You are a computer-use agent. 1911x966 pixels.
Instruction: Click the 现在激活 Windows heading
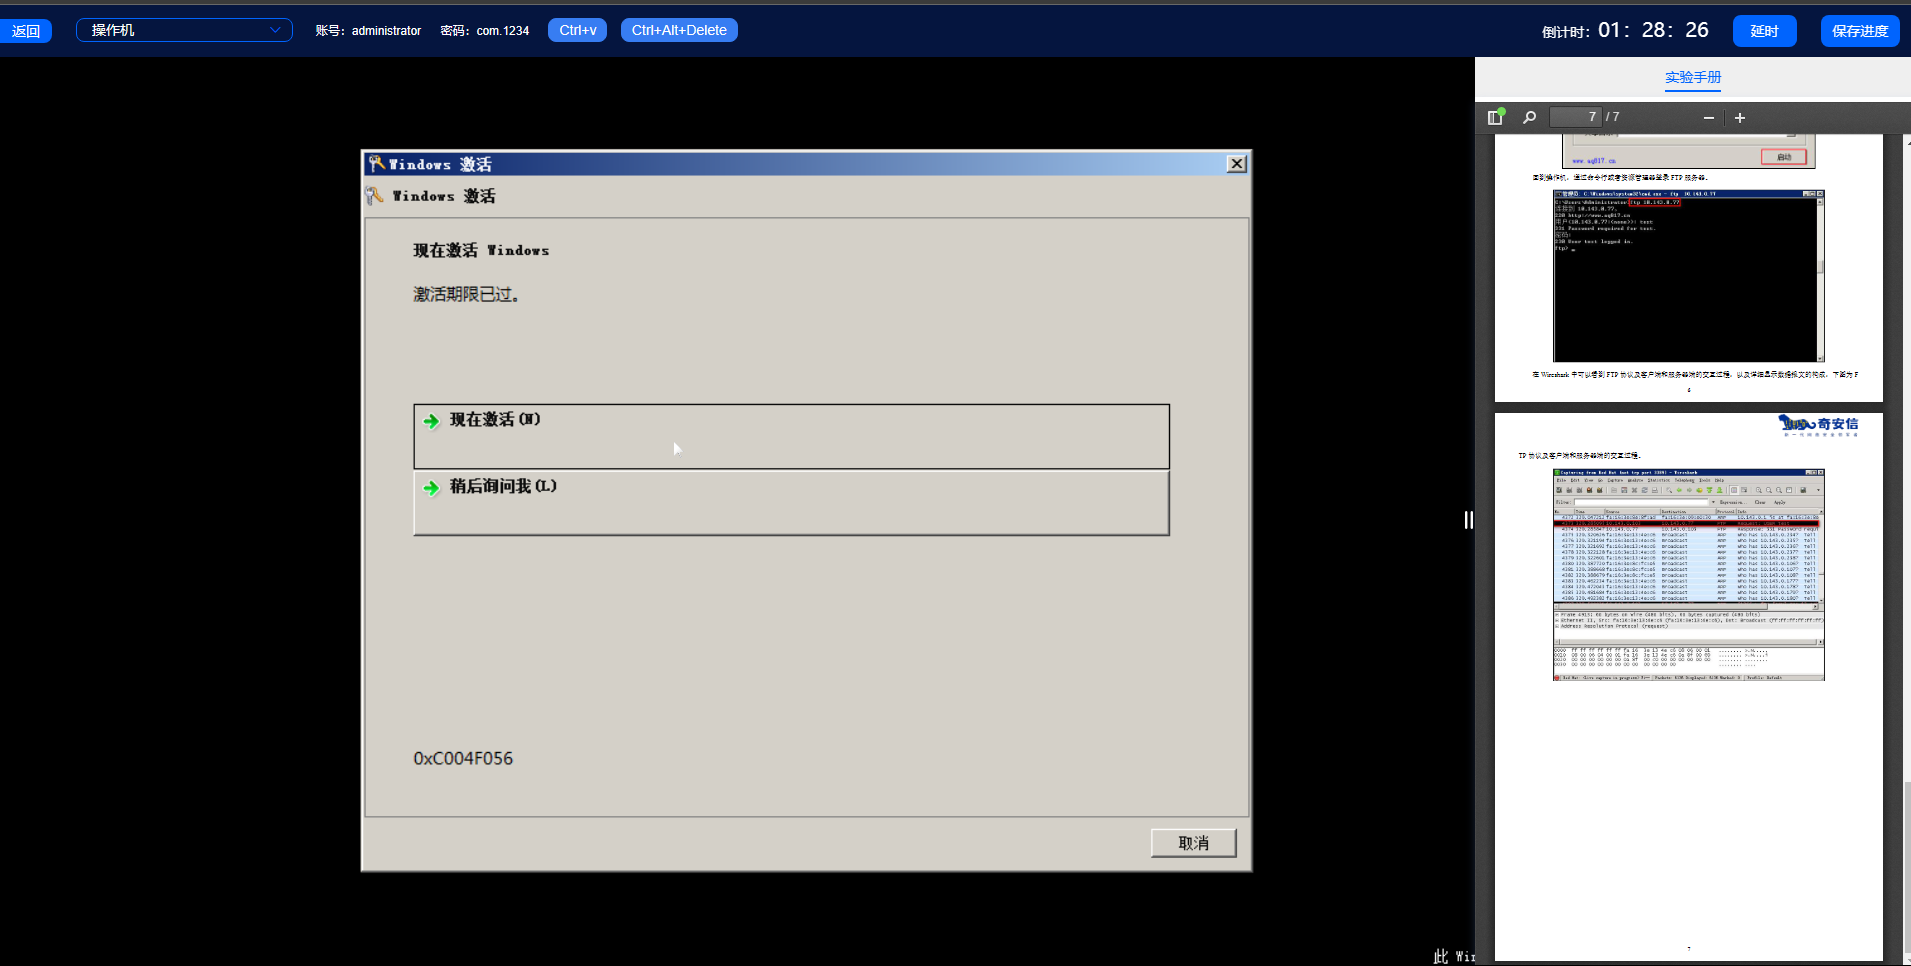click(x=481, y=250)
